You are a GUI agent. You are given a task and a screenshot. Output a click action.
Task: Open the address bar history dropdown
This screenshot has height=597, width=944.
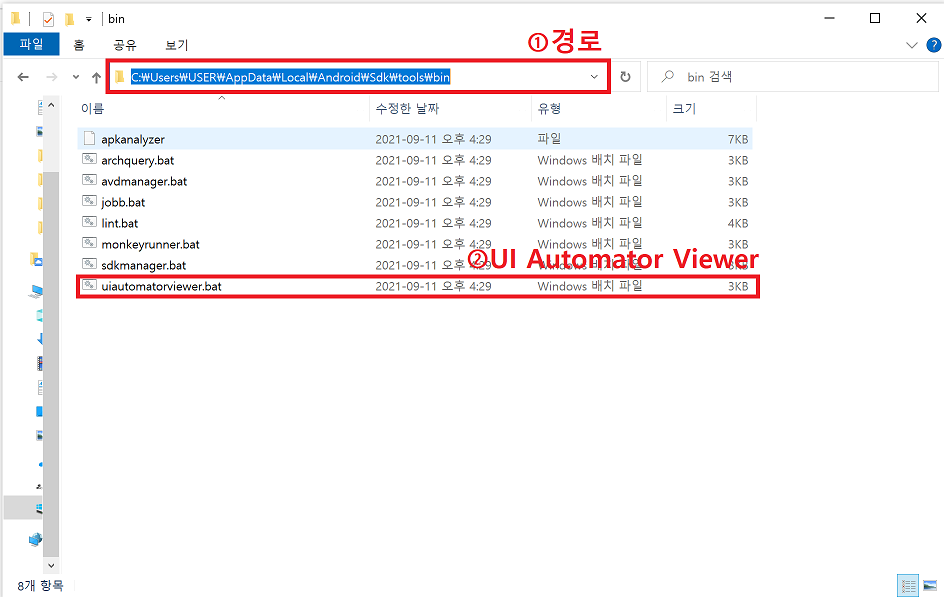594,76
